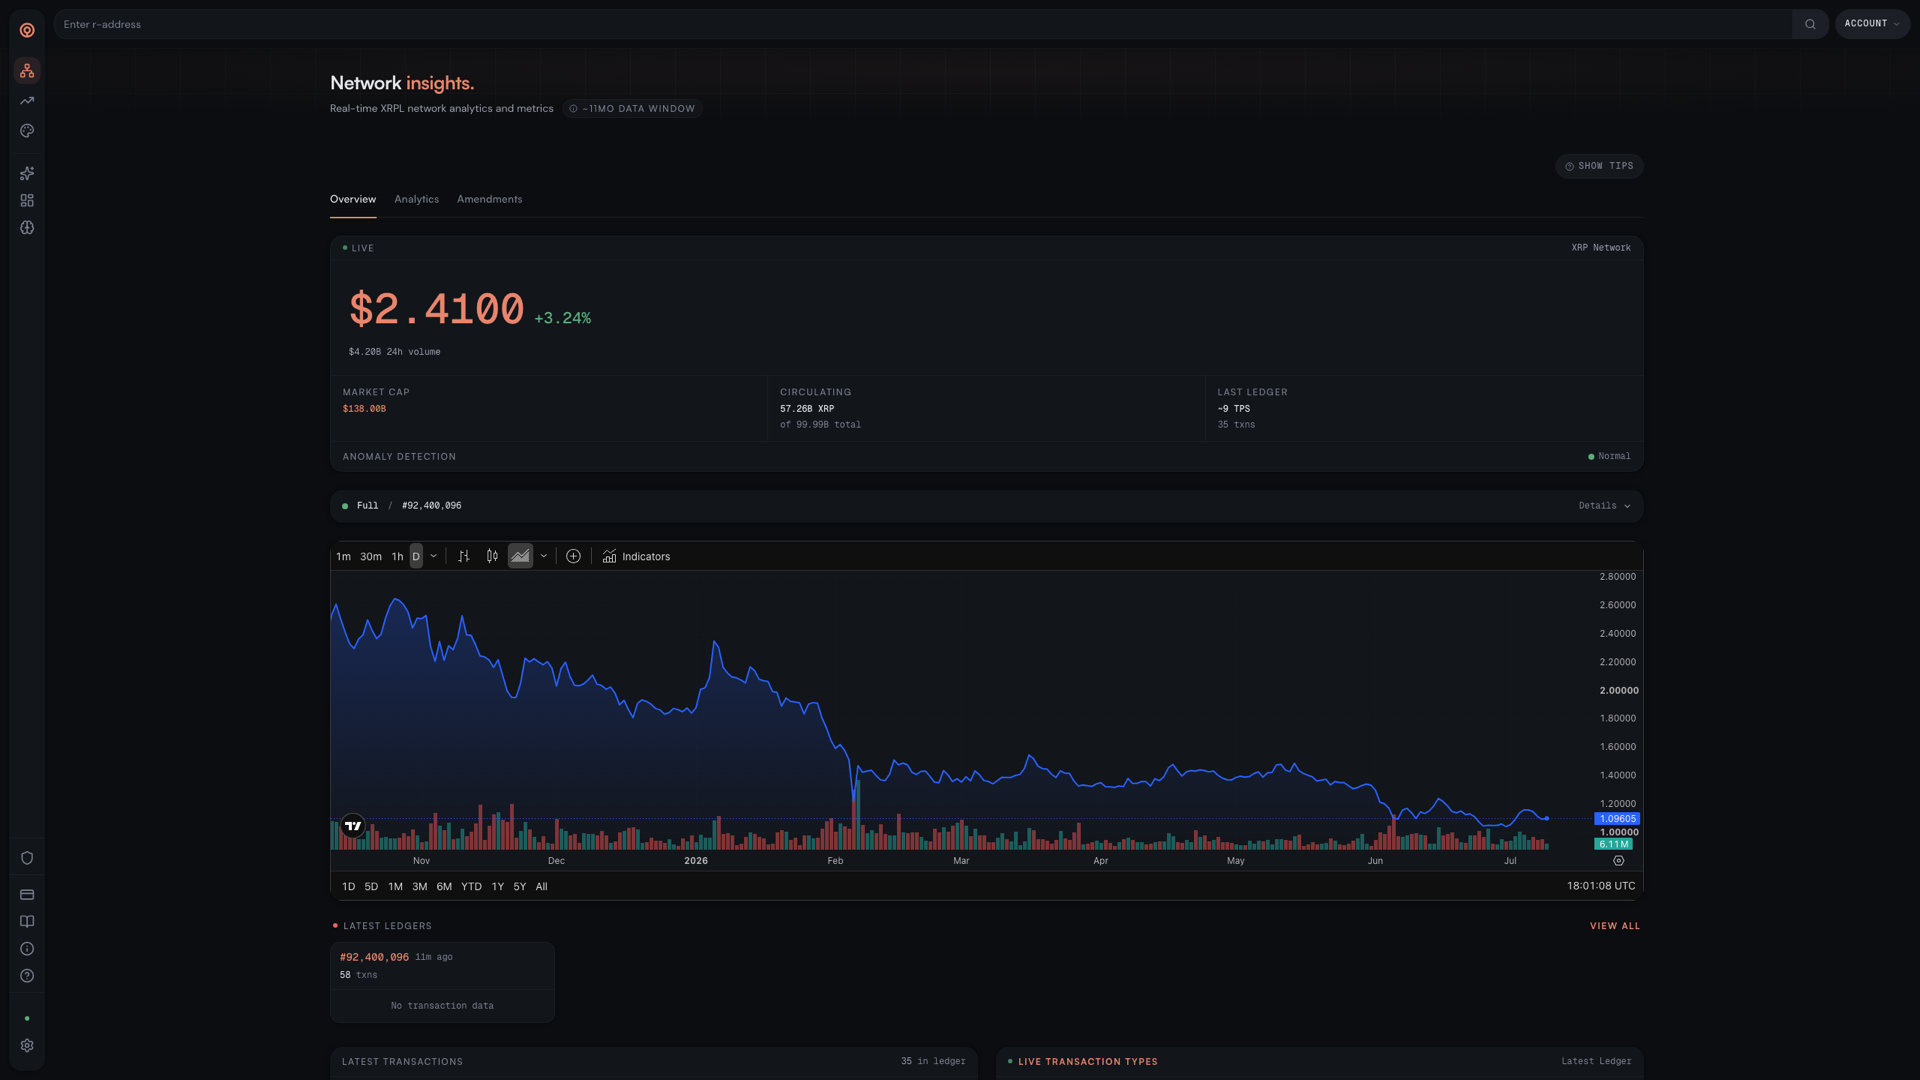Select the D daily interval
Screen dimensions: 1920x1080
point(416,556)
